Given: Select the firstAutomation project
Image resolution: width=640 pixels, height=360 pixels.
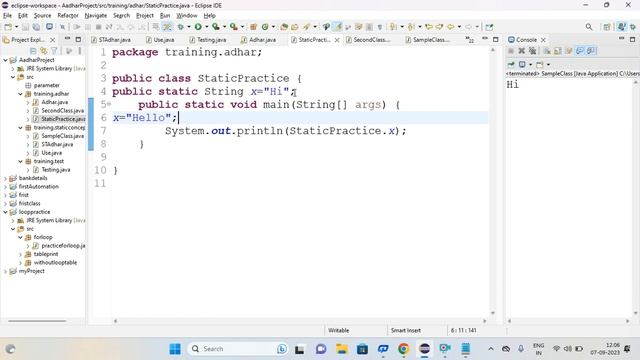Looking at the screenshot, I should (38, 187).
